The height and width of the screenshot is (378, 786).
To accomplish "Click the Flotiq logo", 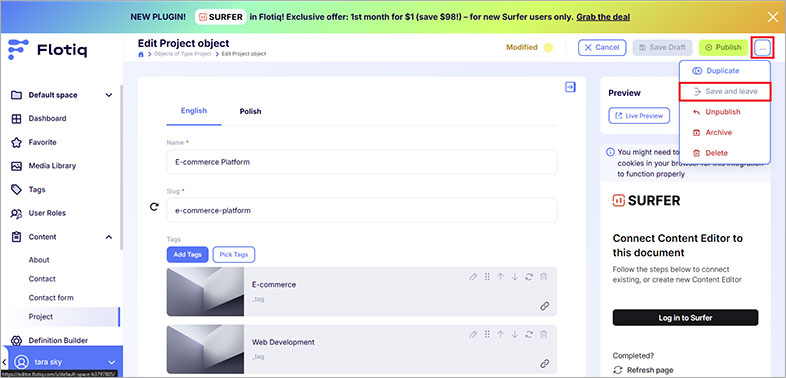I will click(48, 50).
